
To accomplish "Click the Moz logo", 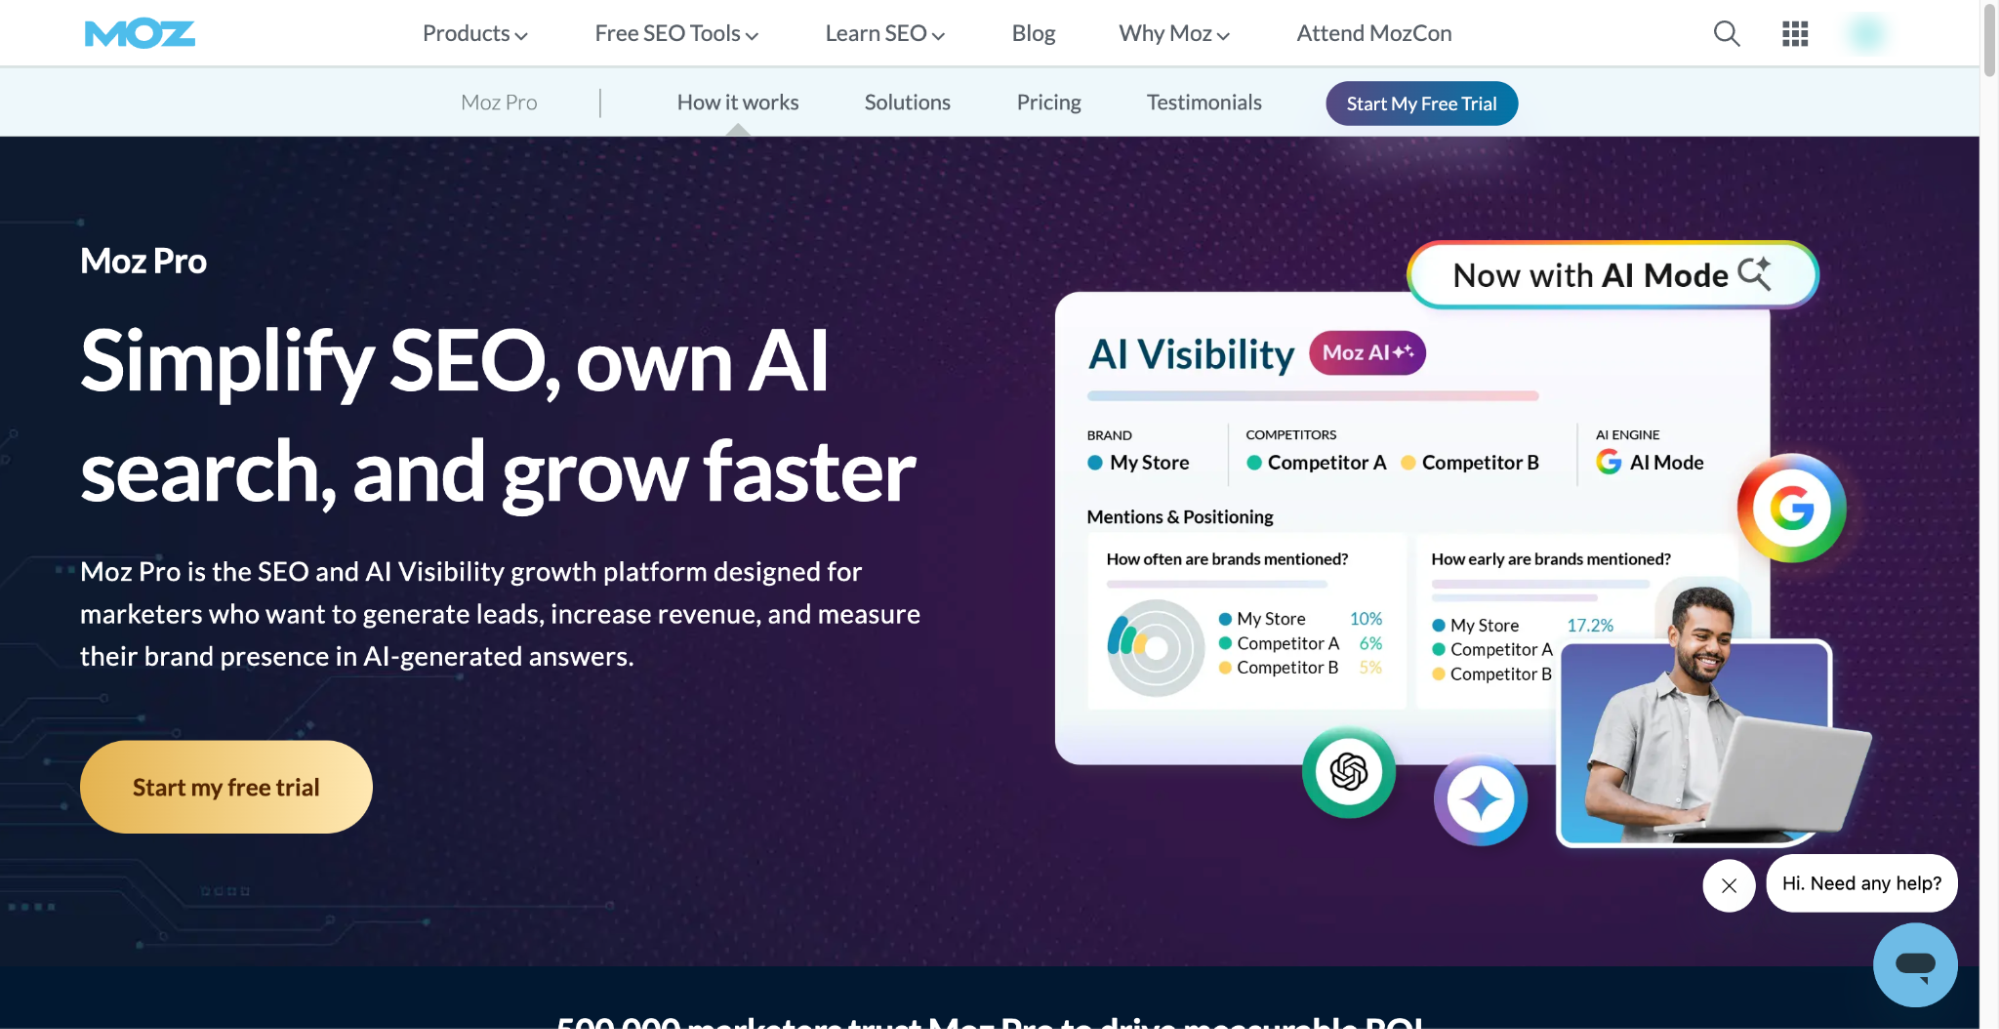I will pyautogui.click(x=140, y=34).
